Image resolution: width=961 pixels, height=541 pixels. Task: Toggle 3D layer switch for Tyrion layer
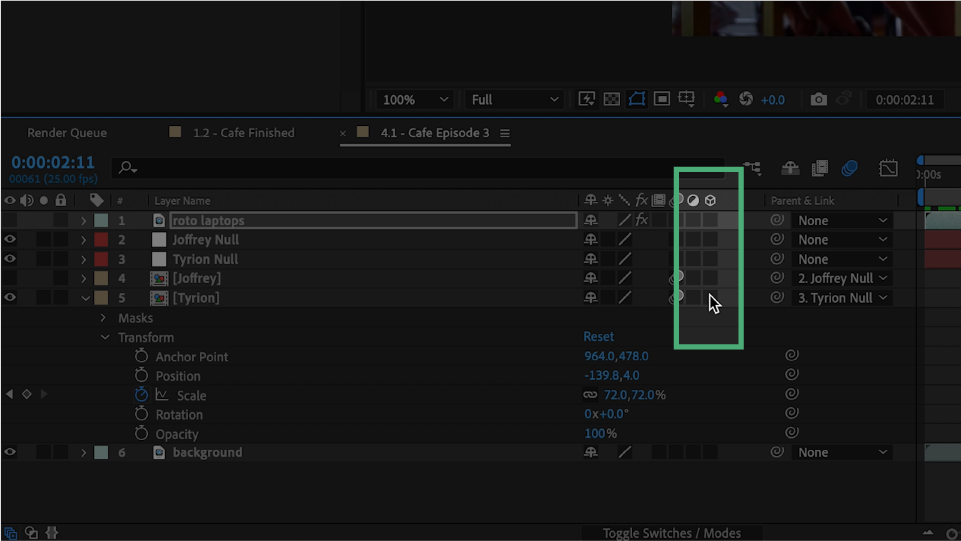tap(710, 298)
